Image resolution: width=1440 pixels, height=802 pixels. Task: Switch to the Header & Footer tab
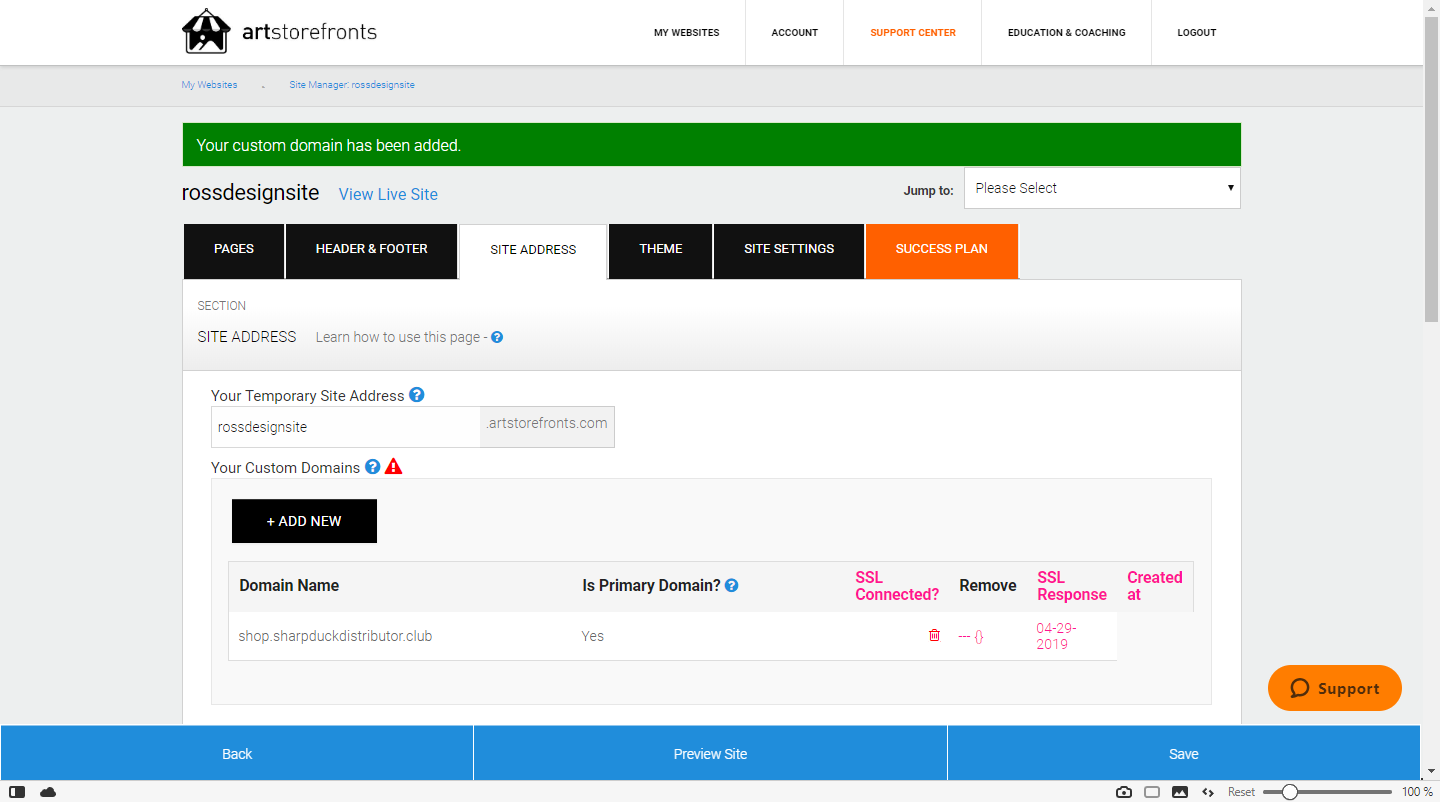pyautogui.click(x=372, y=250)
